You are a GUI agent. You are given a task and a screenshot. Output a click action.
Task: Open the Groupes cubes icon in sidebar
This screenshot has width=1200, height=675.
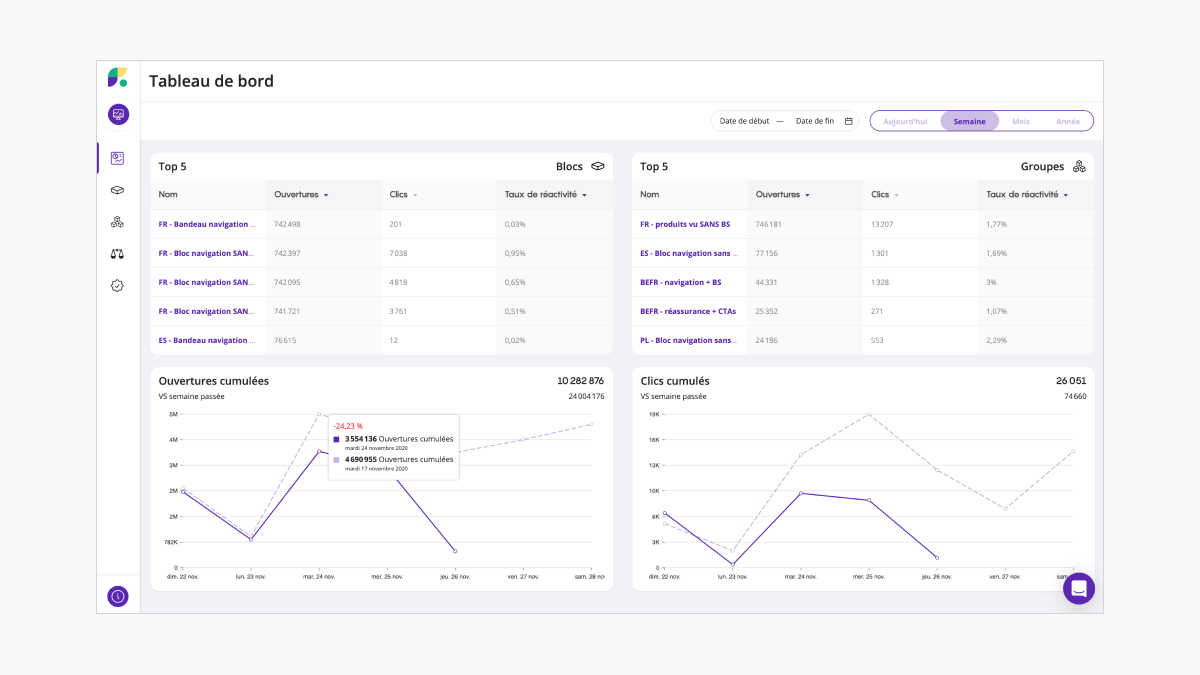pos(117,222)
